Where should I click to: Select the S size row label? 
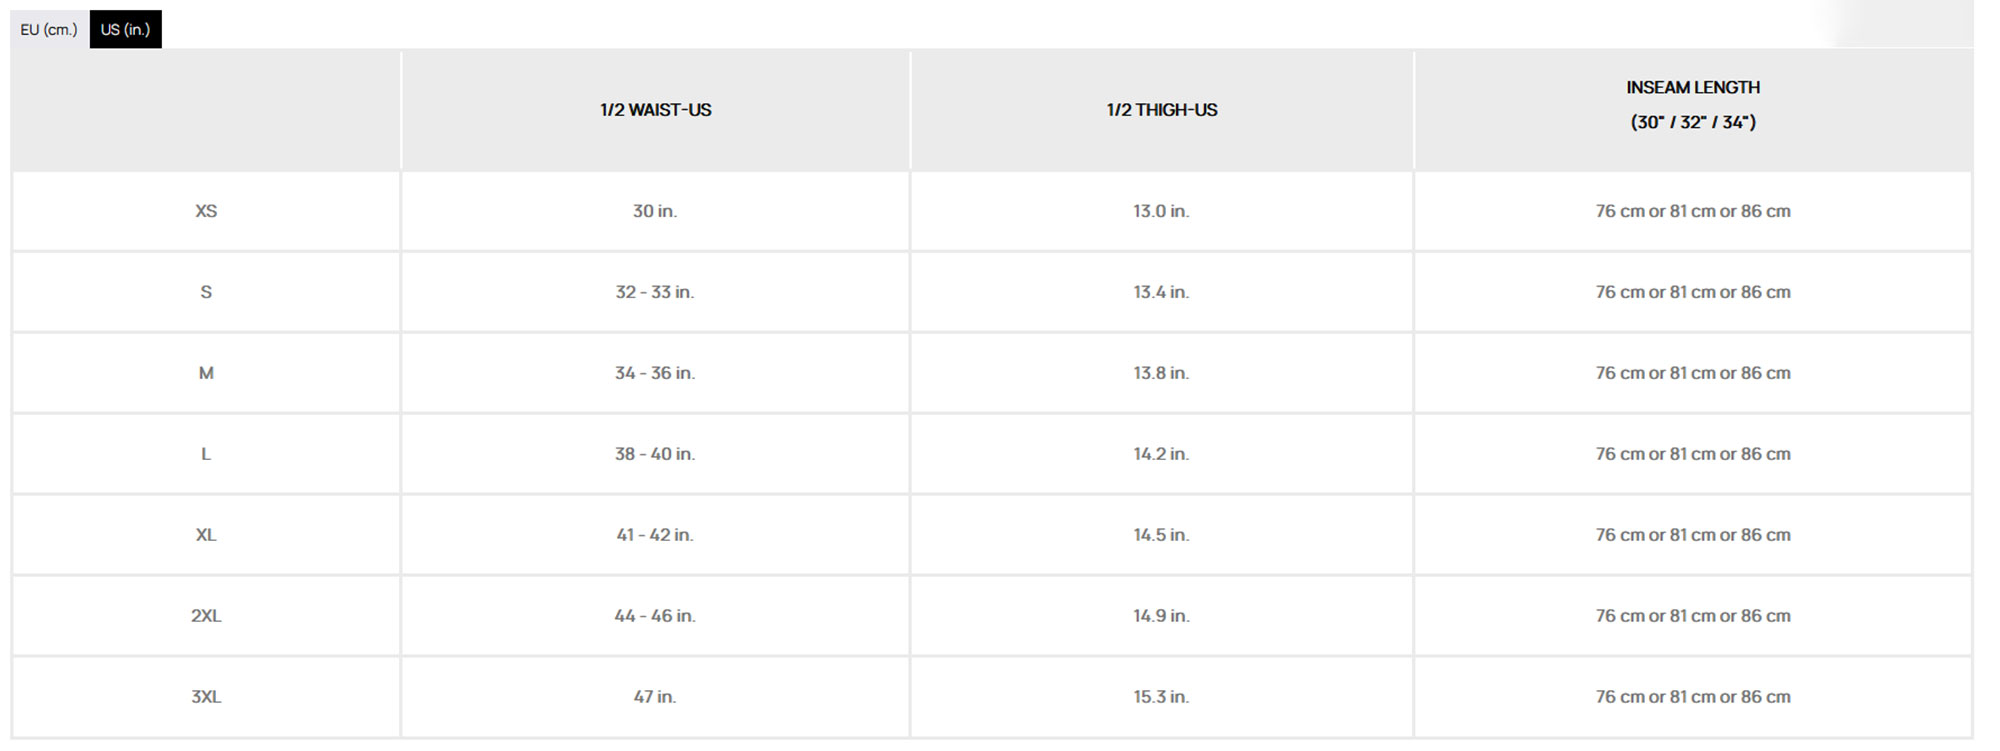pos(206,292)
